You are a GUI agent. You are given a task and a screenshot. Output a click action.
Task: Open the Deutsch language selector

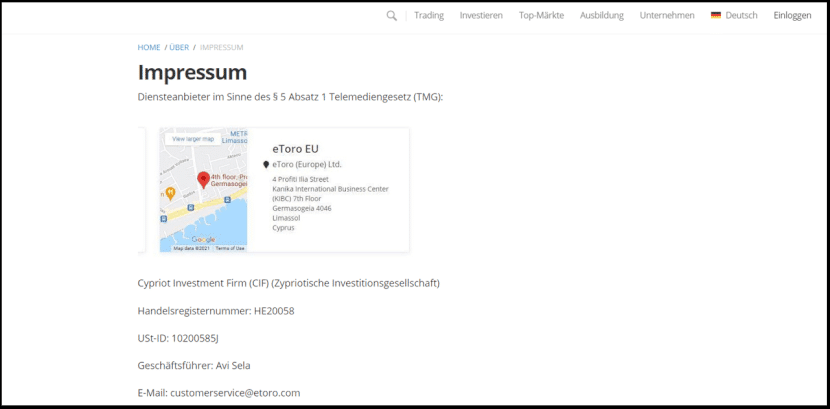click(x=734, y=15)
